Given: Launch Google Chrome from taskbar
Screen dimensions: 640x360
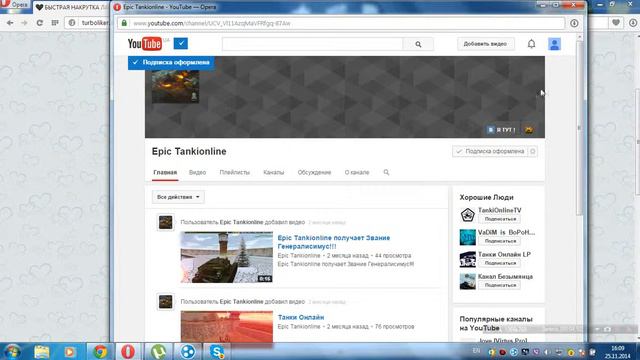Looking at the screenshot, I should 100,351.
